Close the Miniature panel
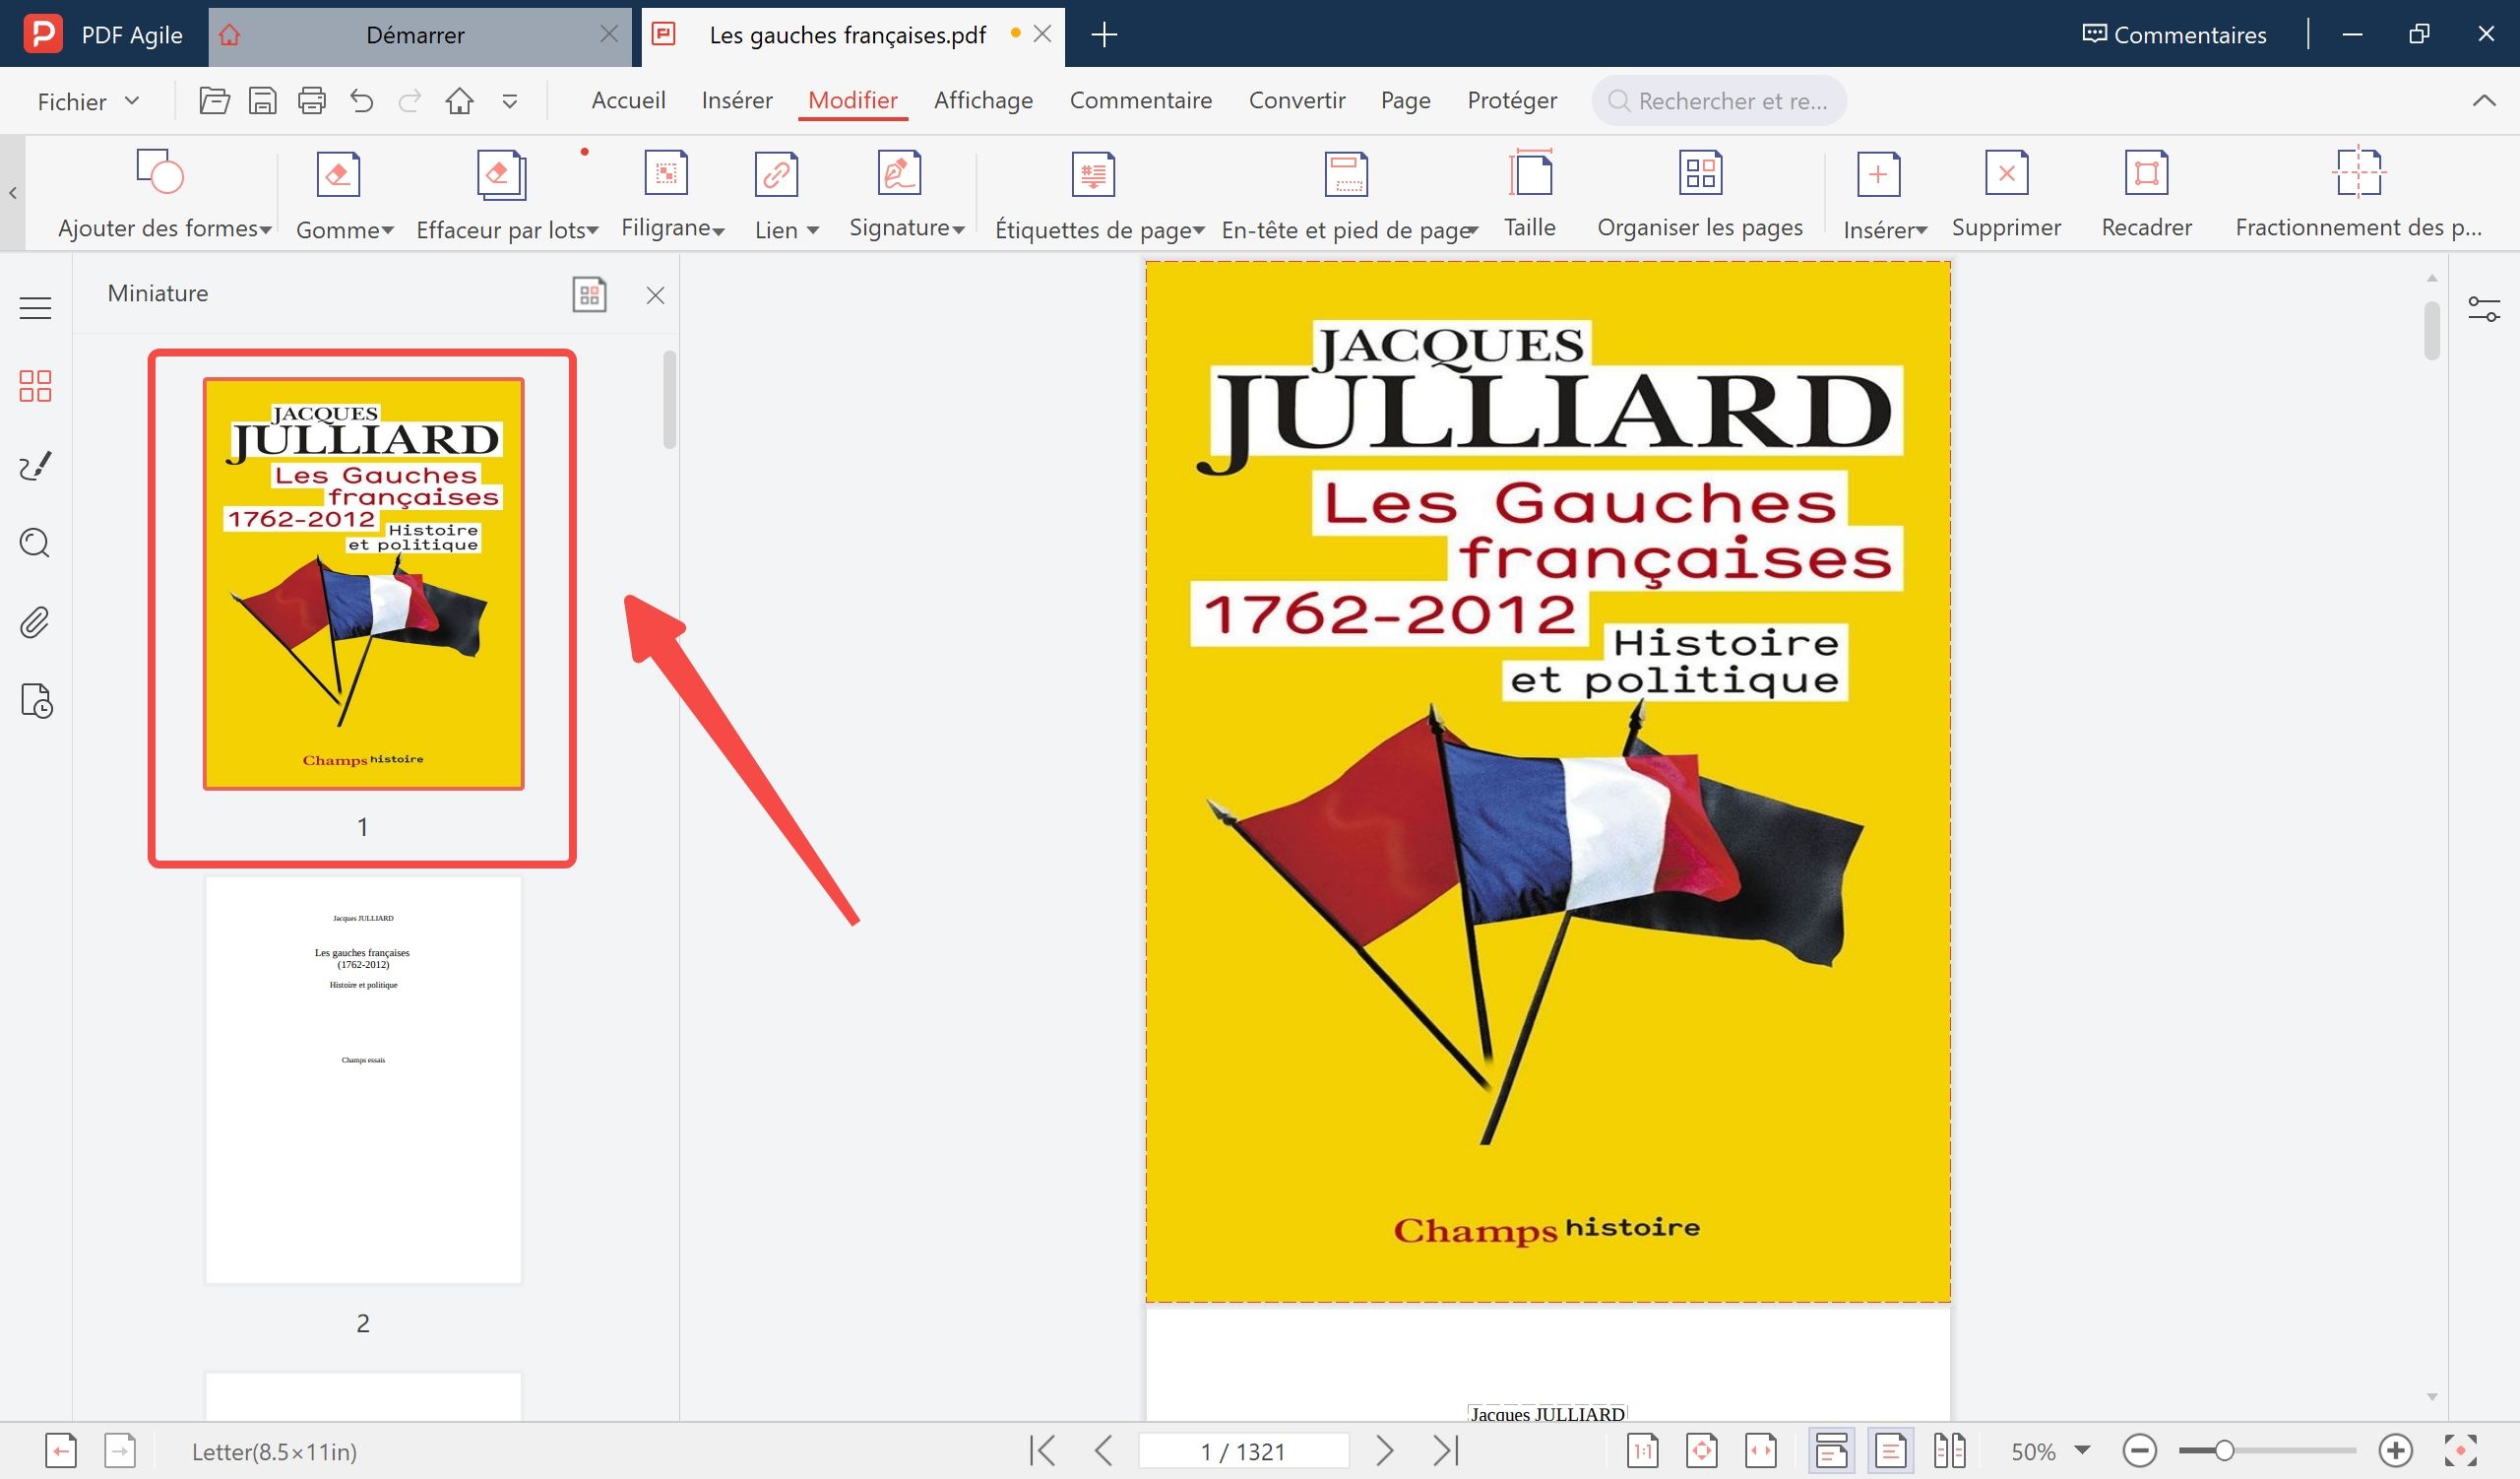This screenshot has width=2520, height=1479. point(655,295)
